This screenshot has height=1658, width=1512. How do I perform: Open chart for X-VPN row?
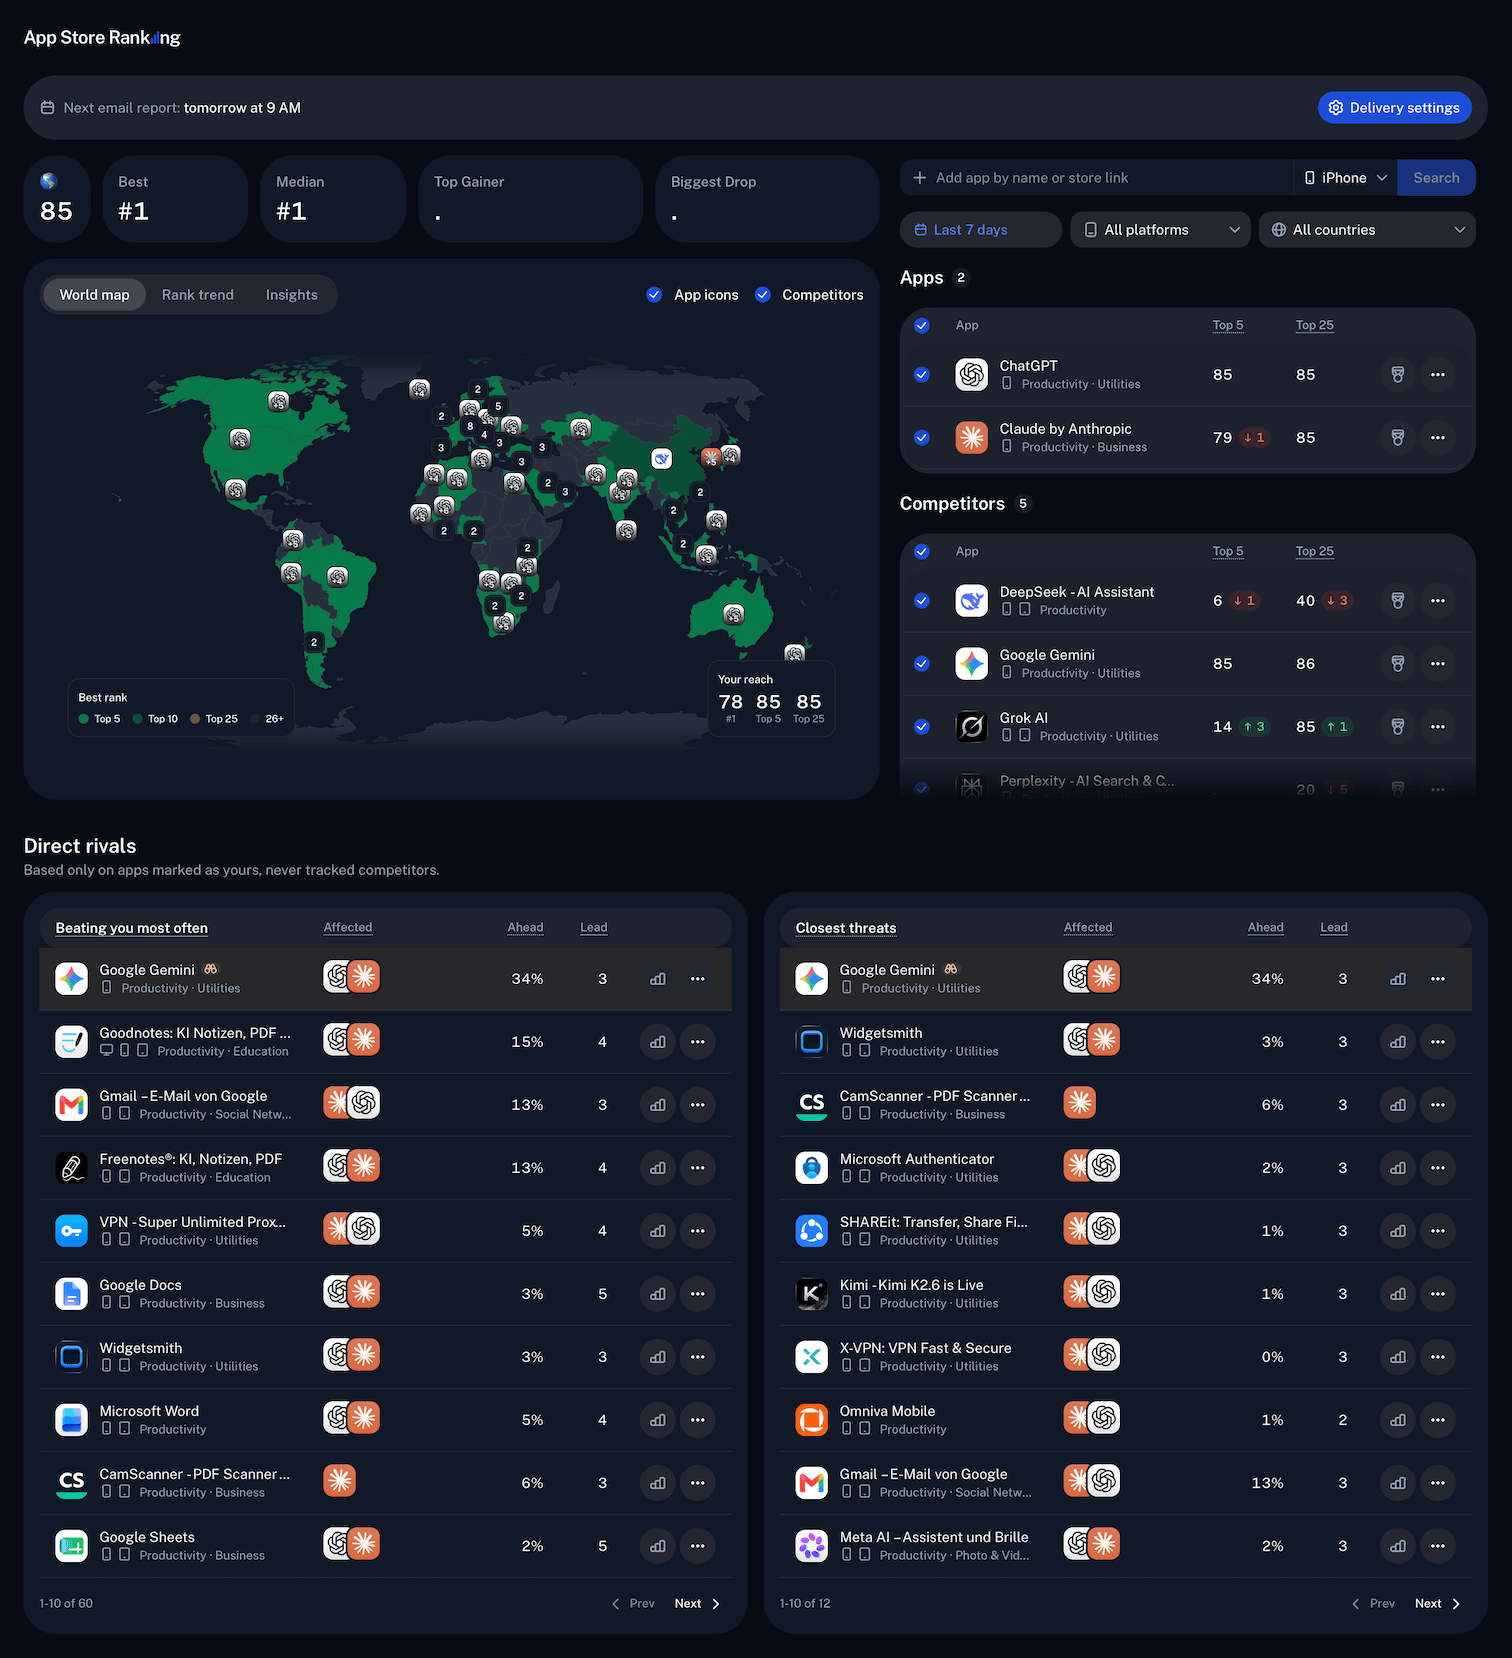coord(1398,1357)
